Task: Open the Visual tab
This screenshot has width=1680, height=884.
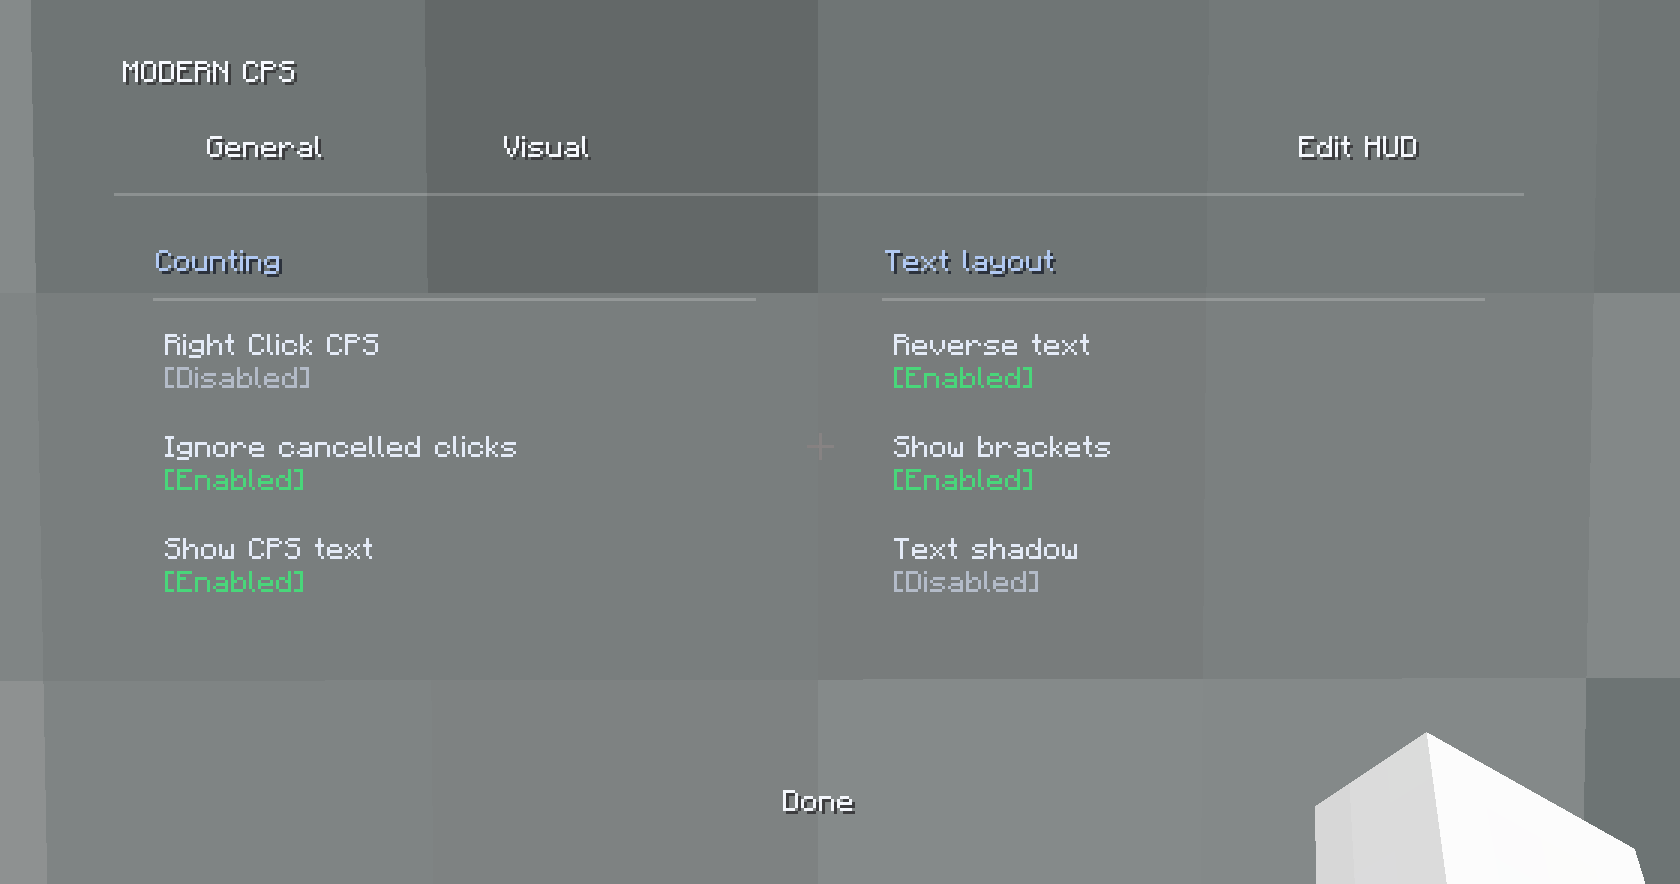Action: tap(546, 148)
